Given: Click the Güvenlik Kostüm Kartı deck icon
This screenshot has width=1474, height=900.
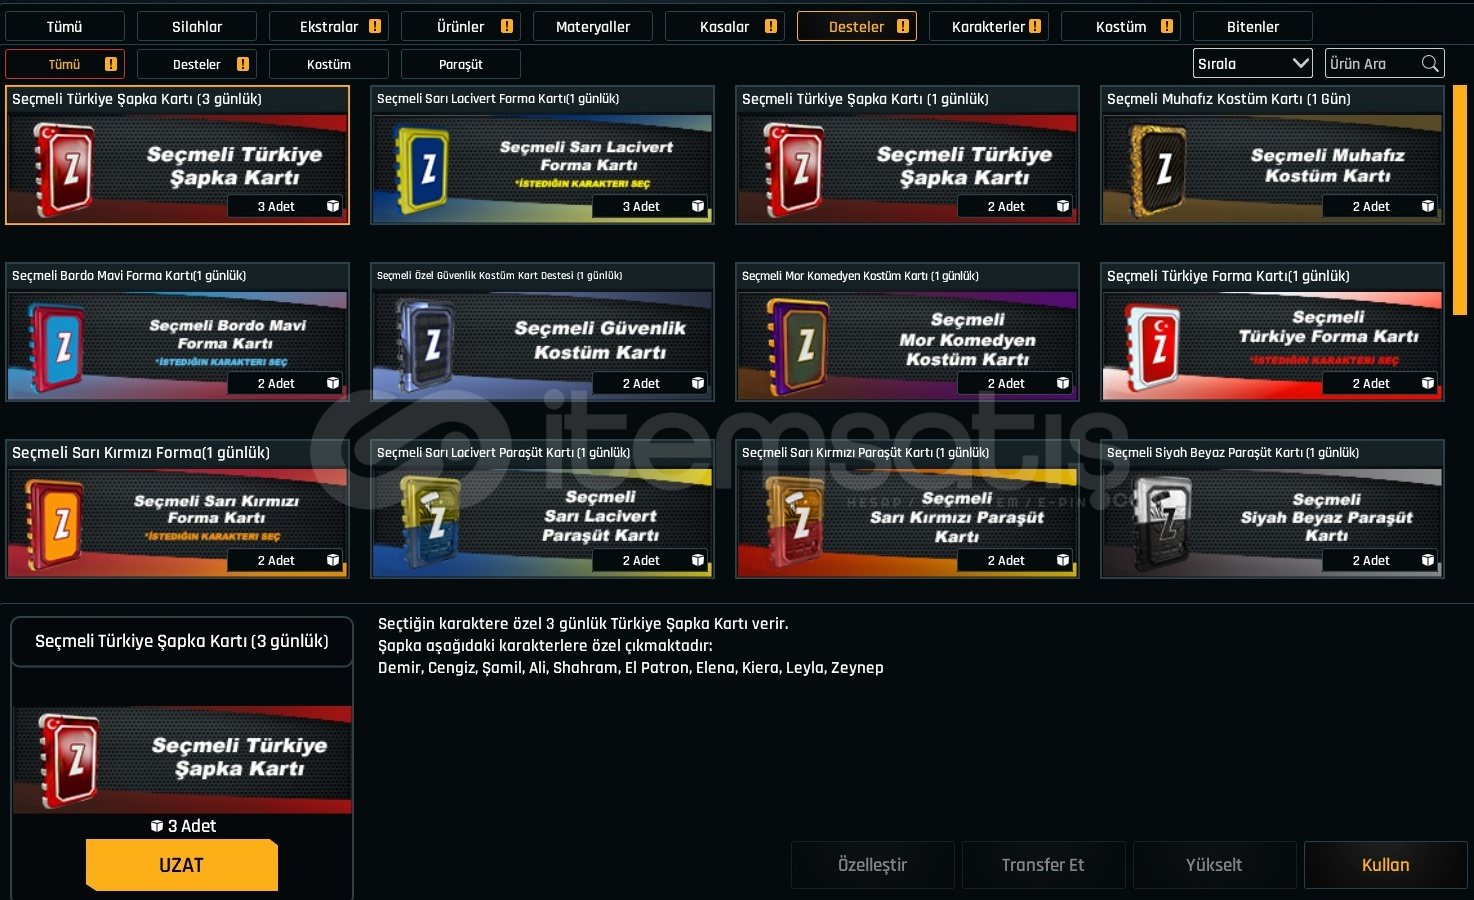Looking at the screenshot, I should [x=426, y=345].
